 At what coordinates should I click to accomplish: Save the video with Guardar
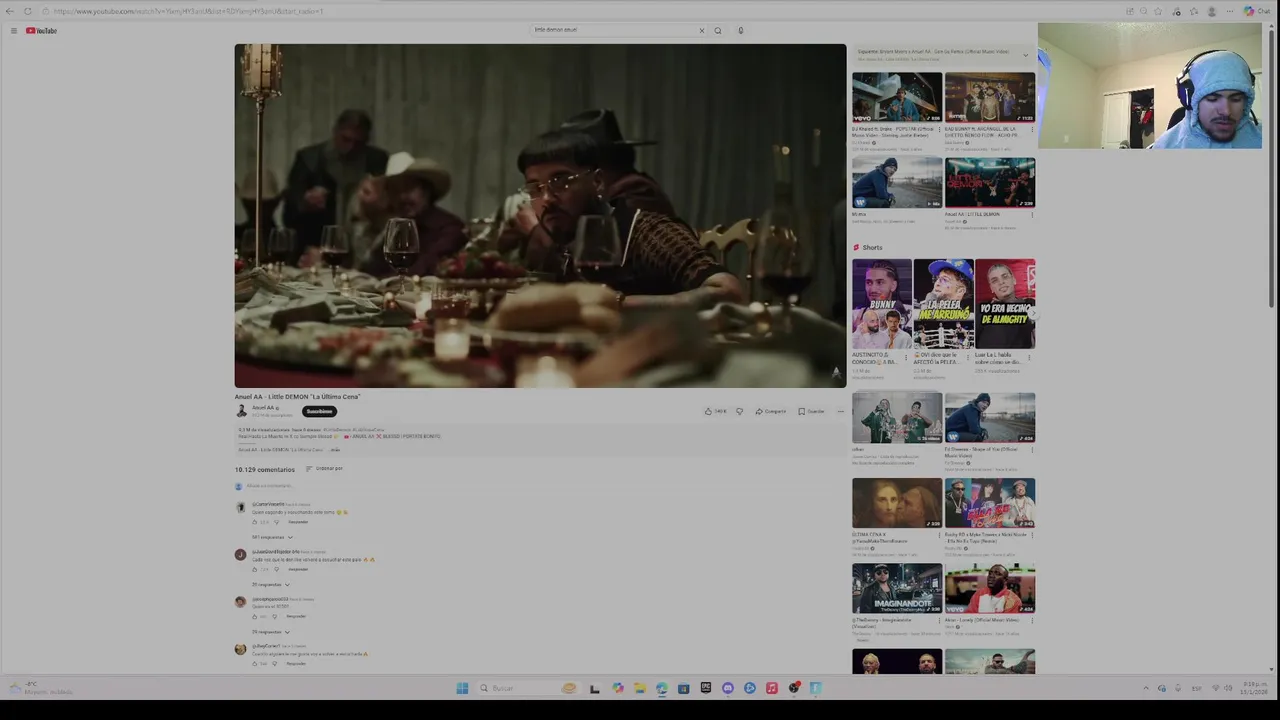tap(811, 411)
